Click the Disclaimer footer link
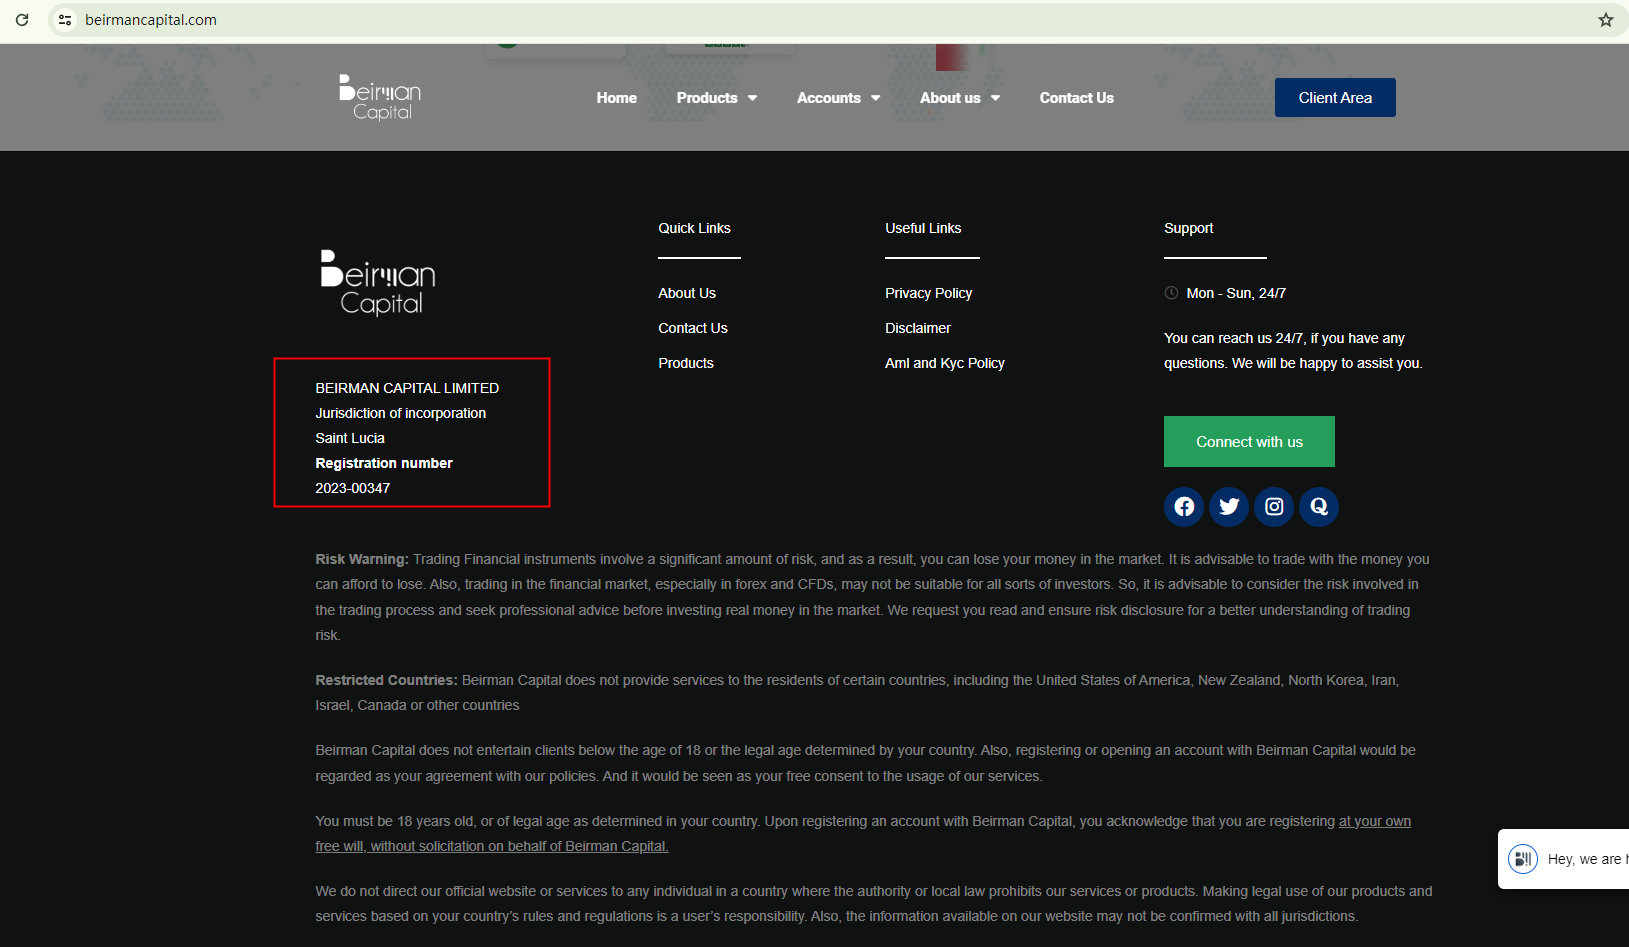 point(917,328)
